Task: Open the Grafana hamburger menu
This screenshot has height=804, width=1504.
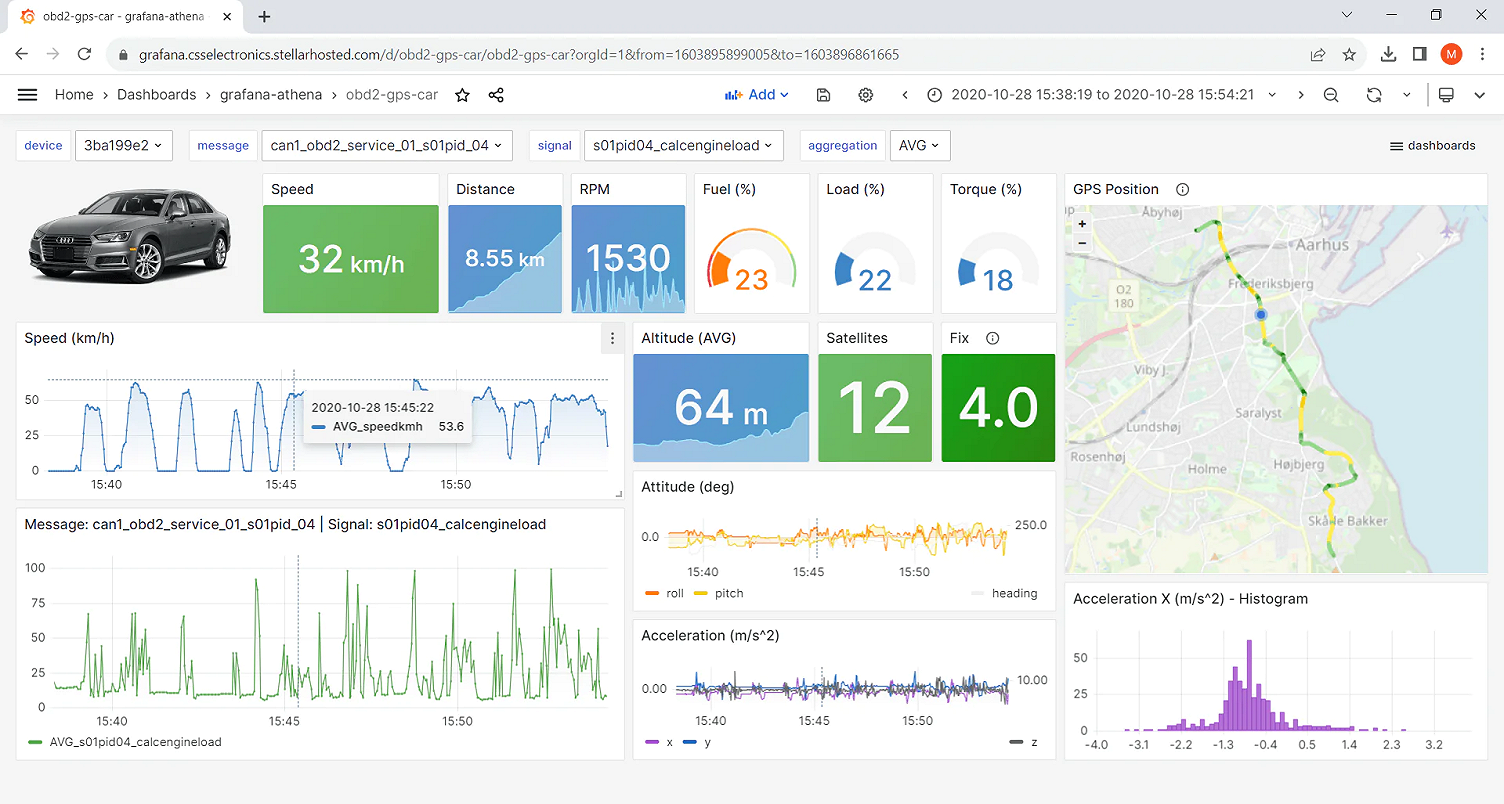Action: 28,95
